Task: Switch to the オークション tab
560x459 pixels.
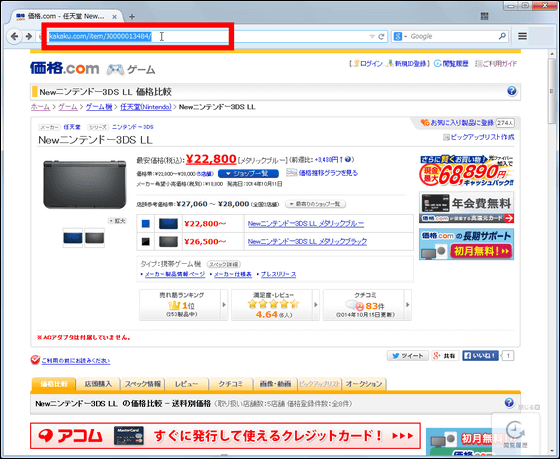Action: (x=364, y=384)
